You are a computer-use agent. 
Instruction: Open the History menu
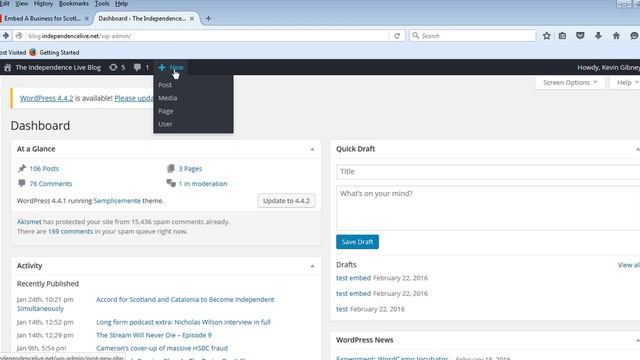(43, 4)
